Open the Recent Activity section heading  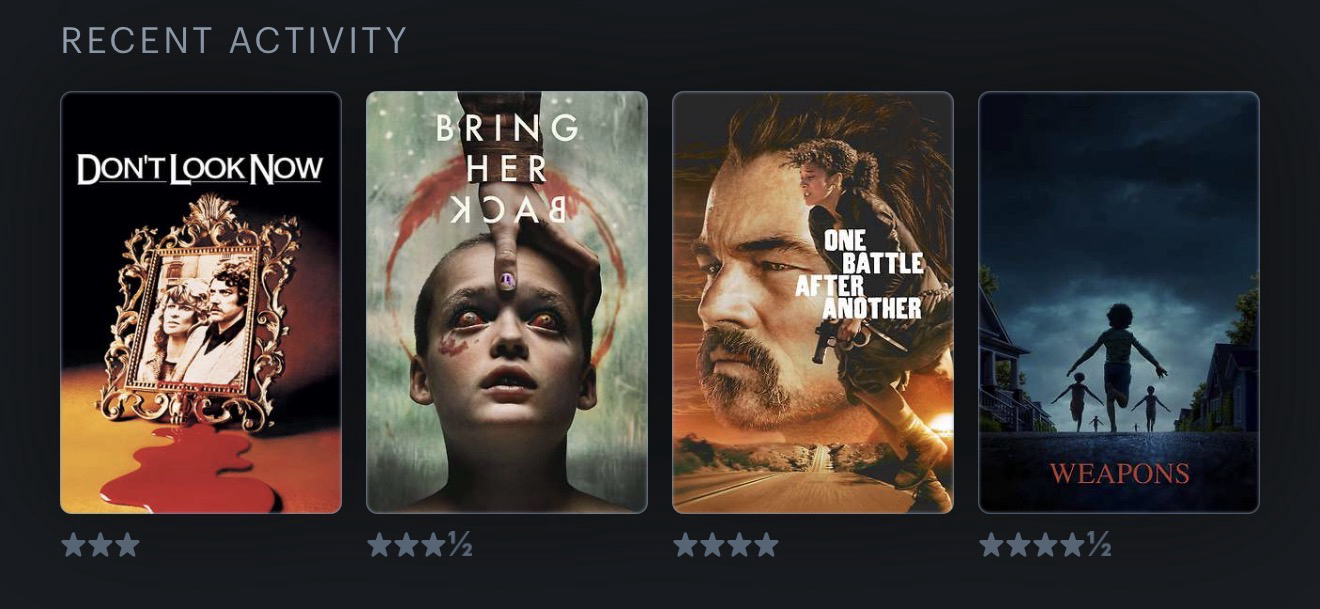[234, 41]
